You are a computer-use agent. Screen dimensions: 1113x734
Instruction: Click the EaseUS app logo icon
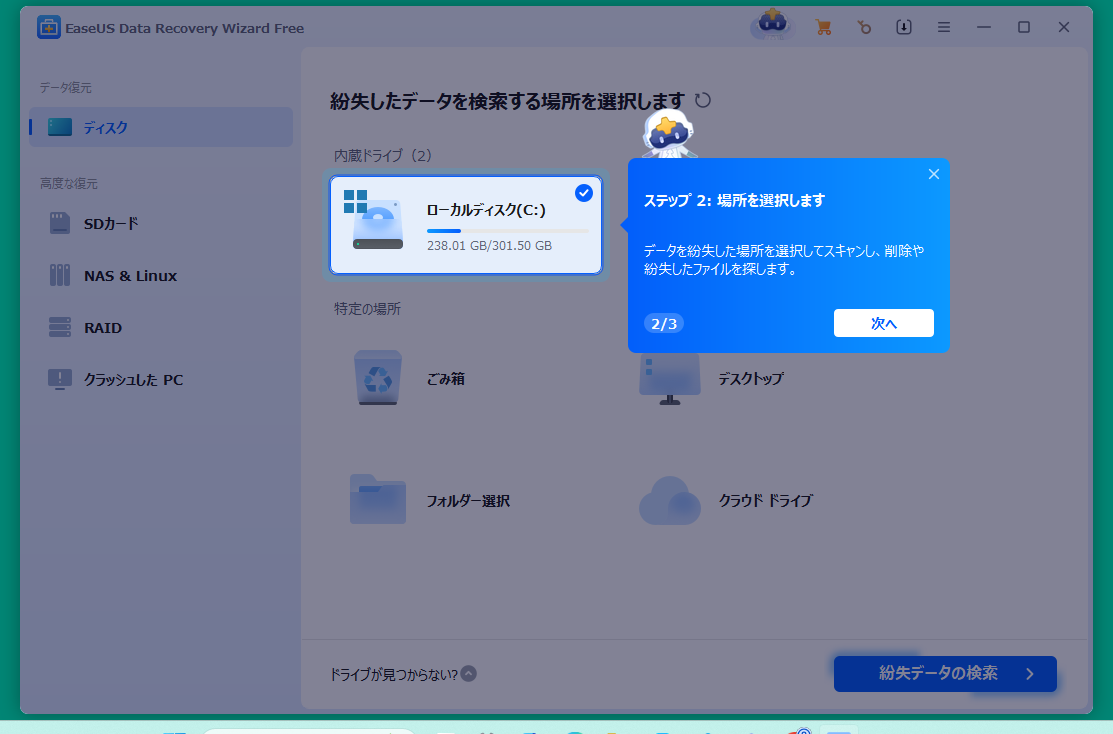pos(48,28)
